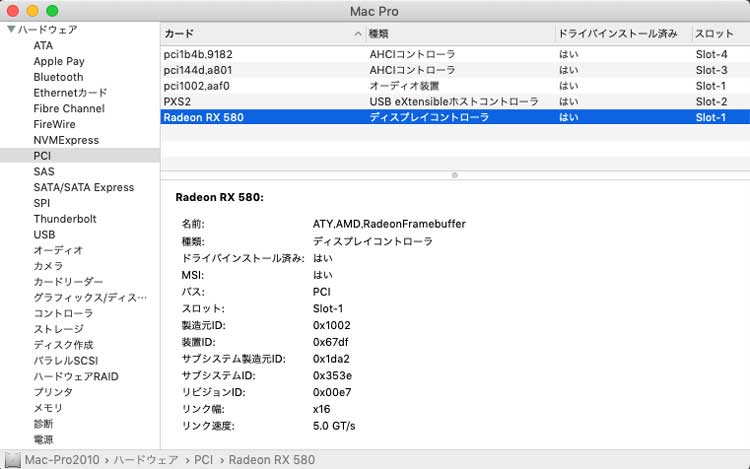Sort by the カード column header
750x469 pixels.
coord(179,34)
